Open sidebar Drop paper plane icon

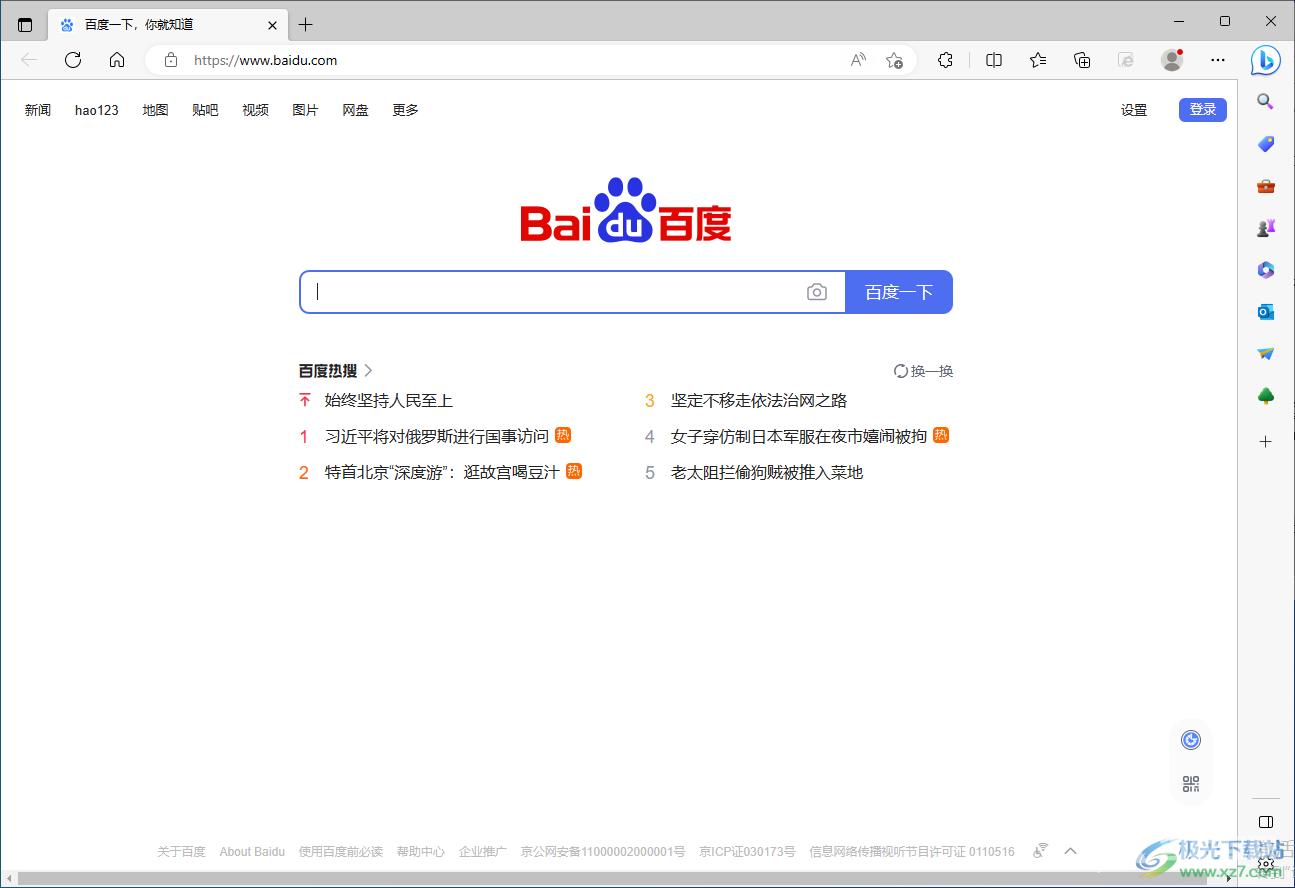1265,354
